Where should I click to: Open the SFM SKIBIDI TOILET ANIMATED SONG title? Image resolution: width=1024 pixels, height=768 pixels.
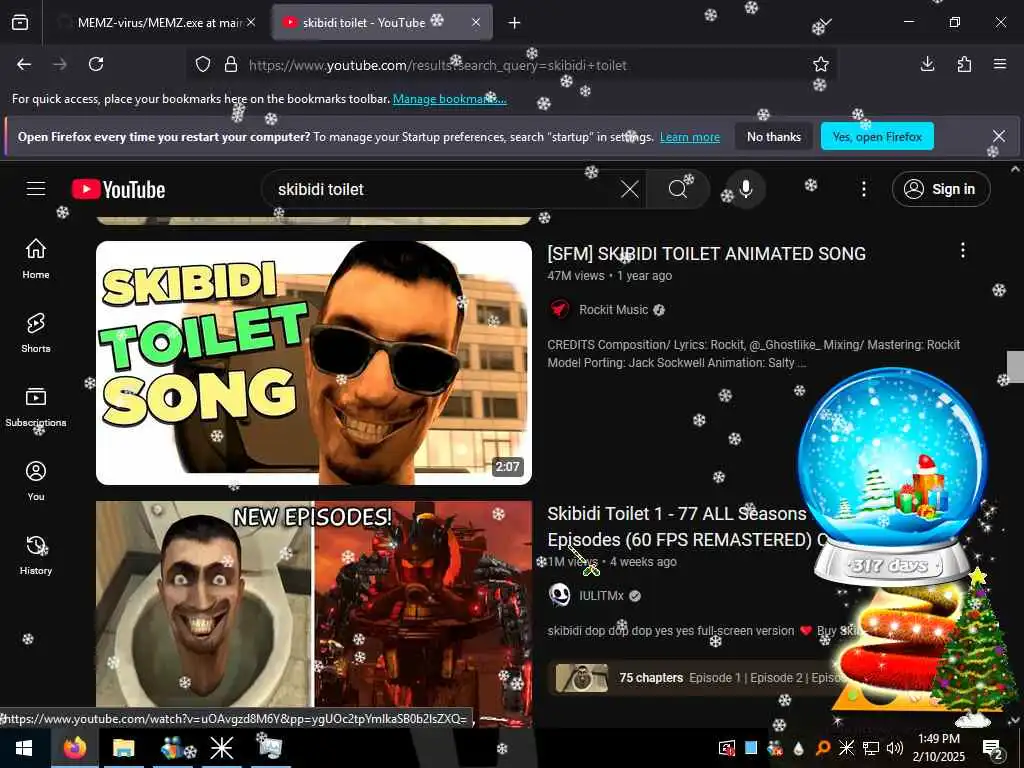tap(707, 253)
